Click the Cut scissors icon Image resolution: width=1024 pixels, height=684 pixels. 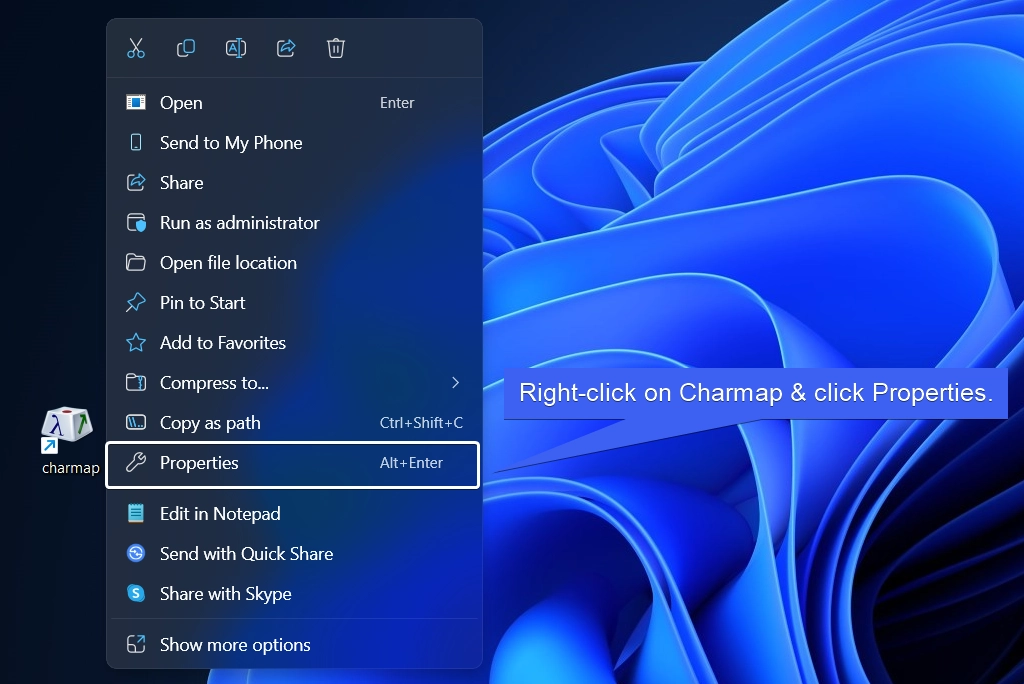(136, 48)
